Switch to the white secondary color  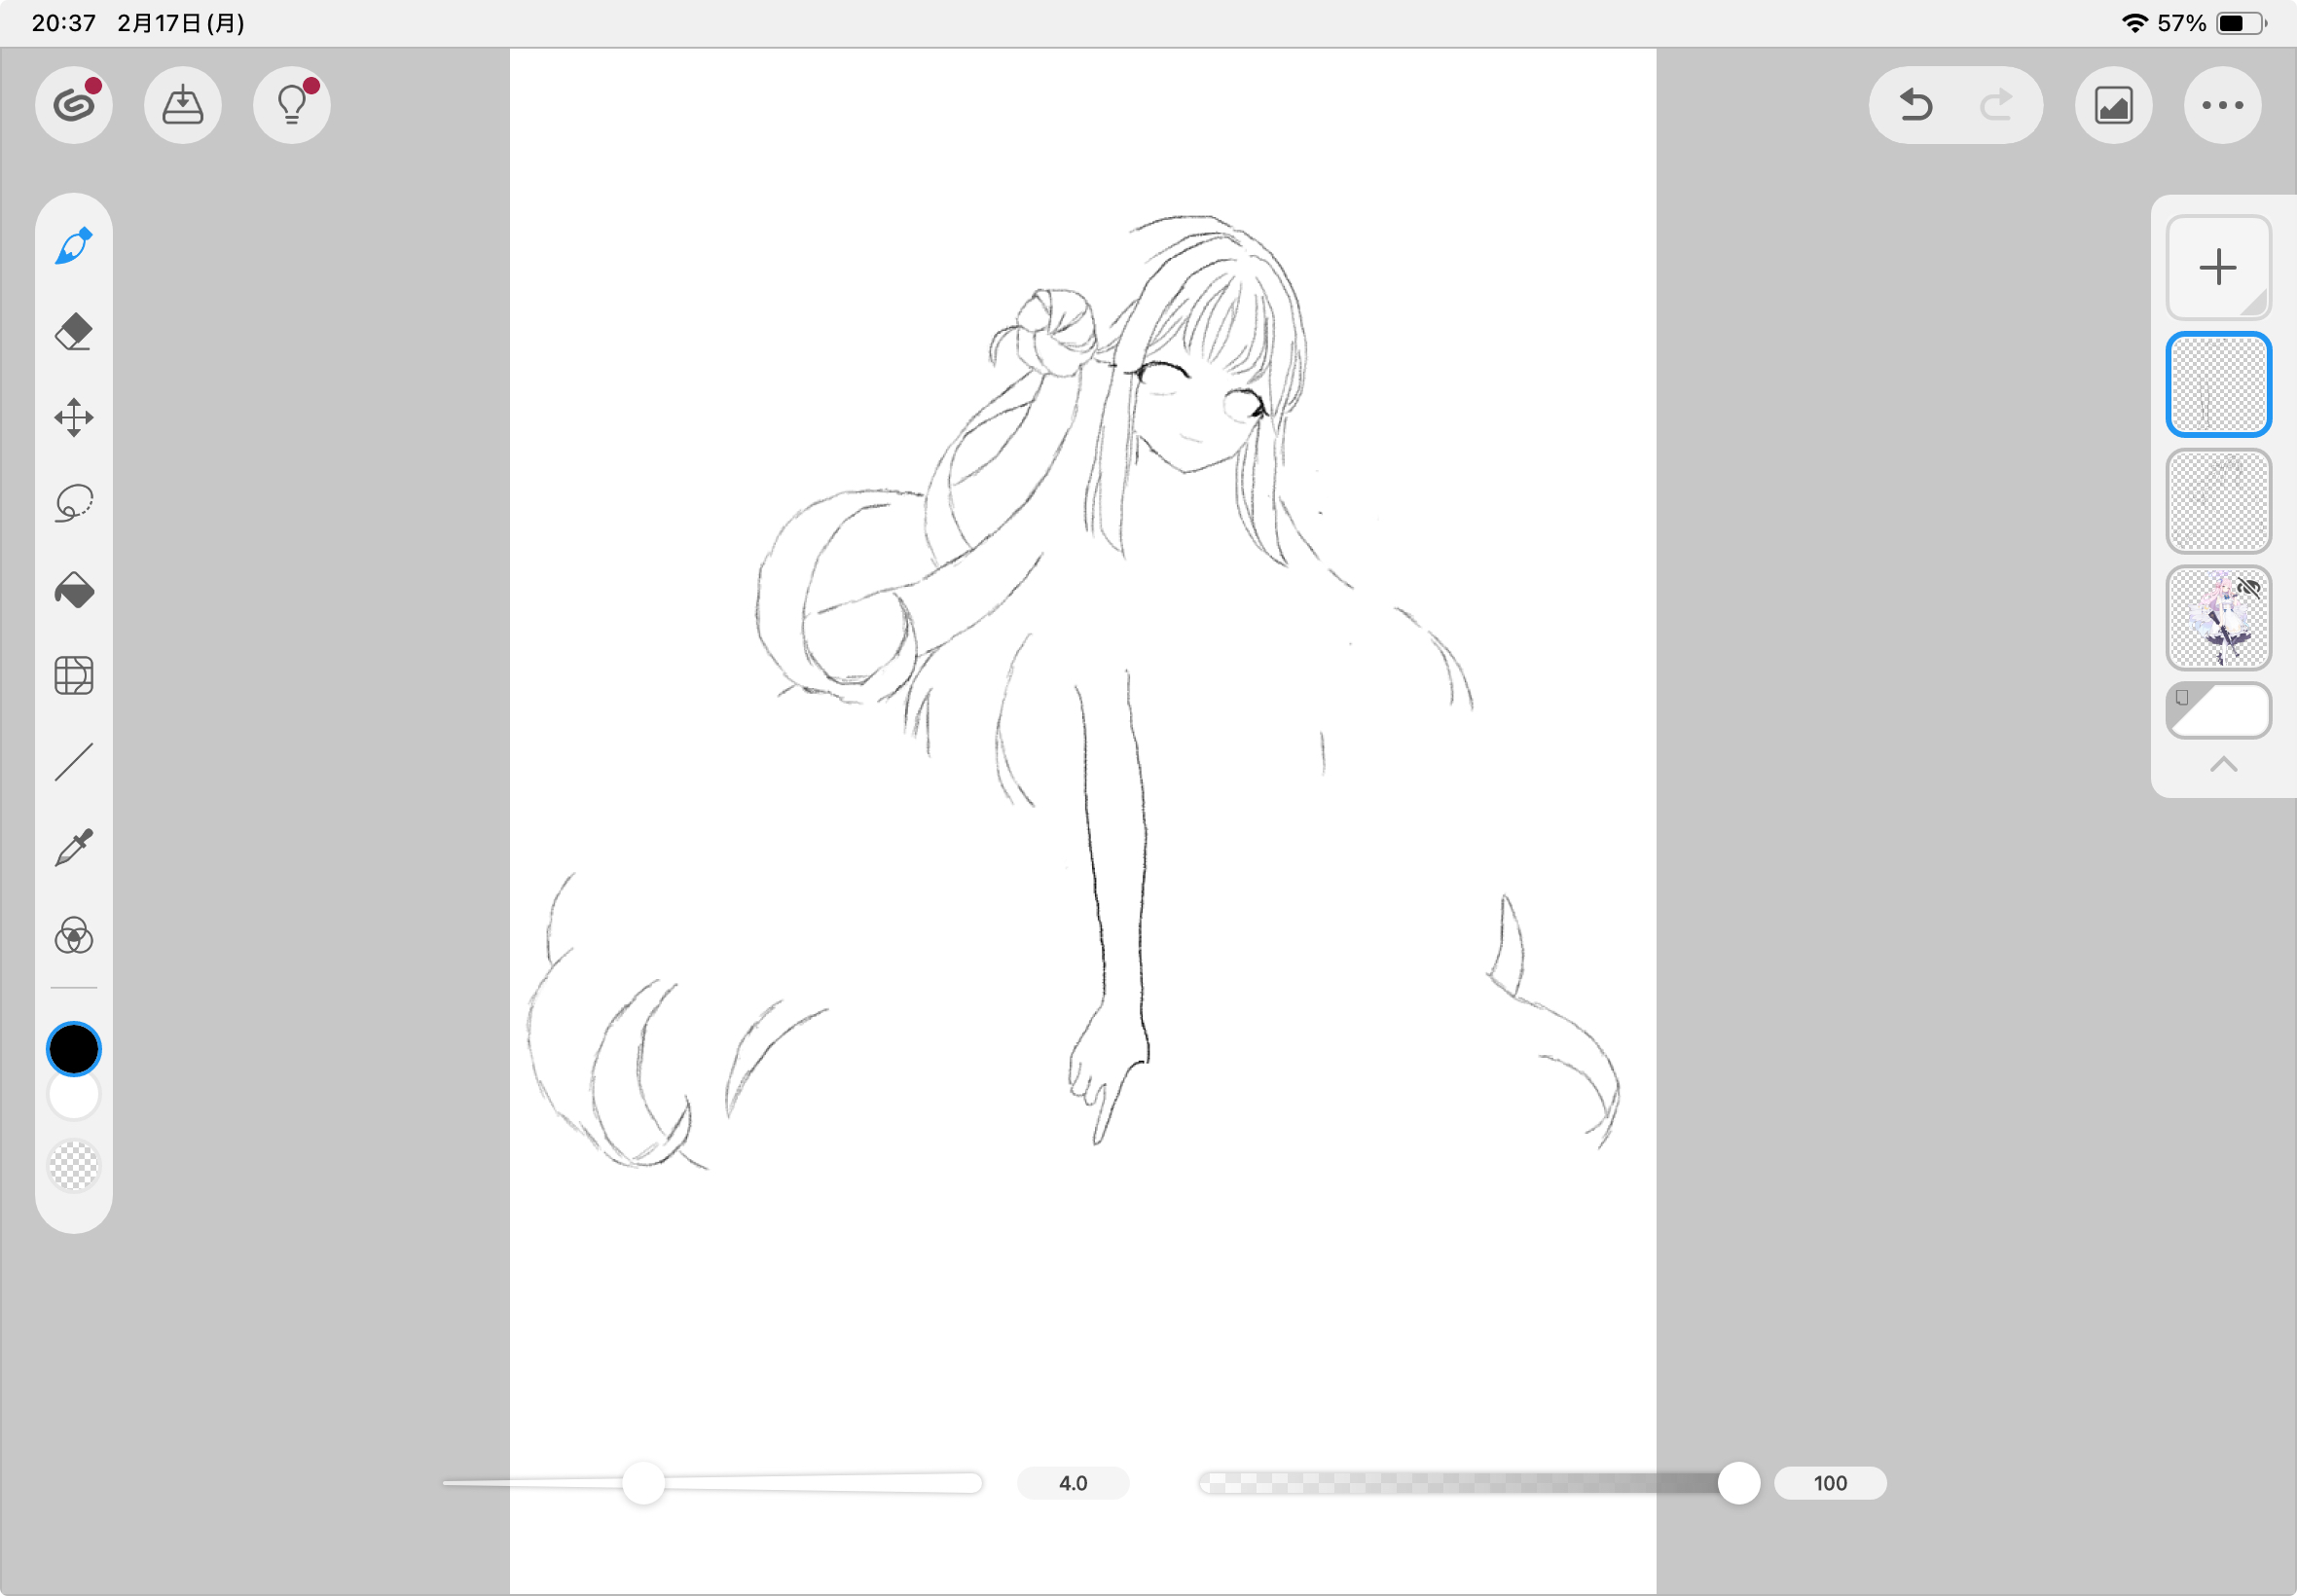coord(73,1098)
